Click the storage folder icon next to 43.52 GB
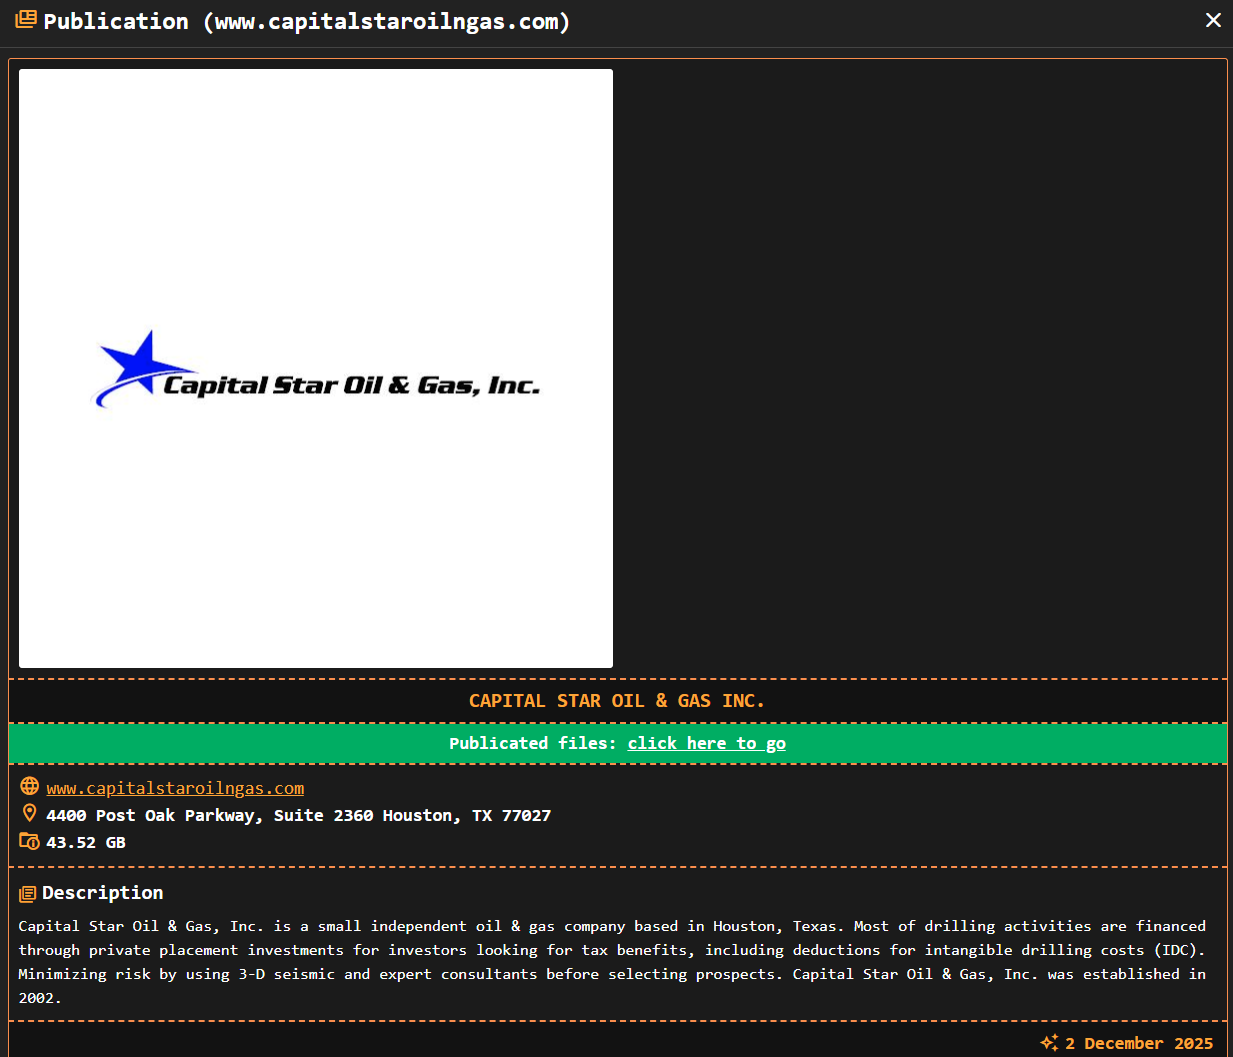The width and height of the screenshot is (1233, 1057). (x=29, y=840)
